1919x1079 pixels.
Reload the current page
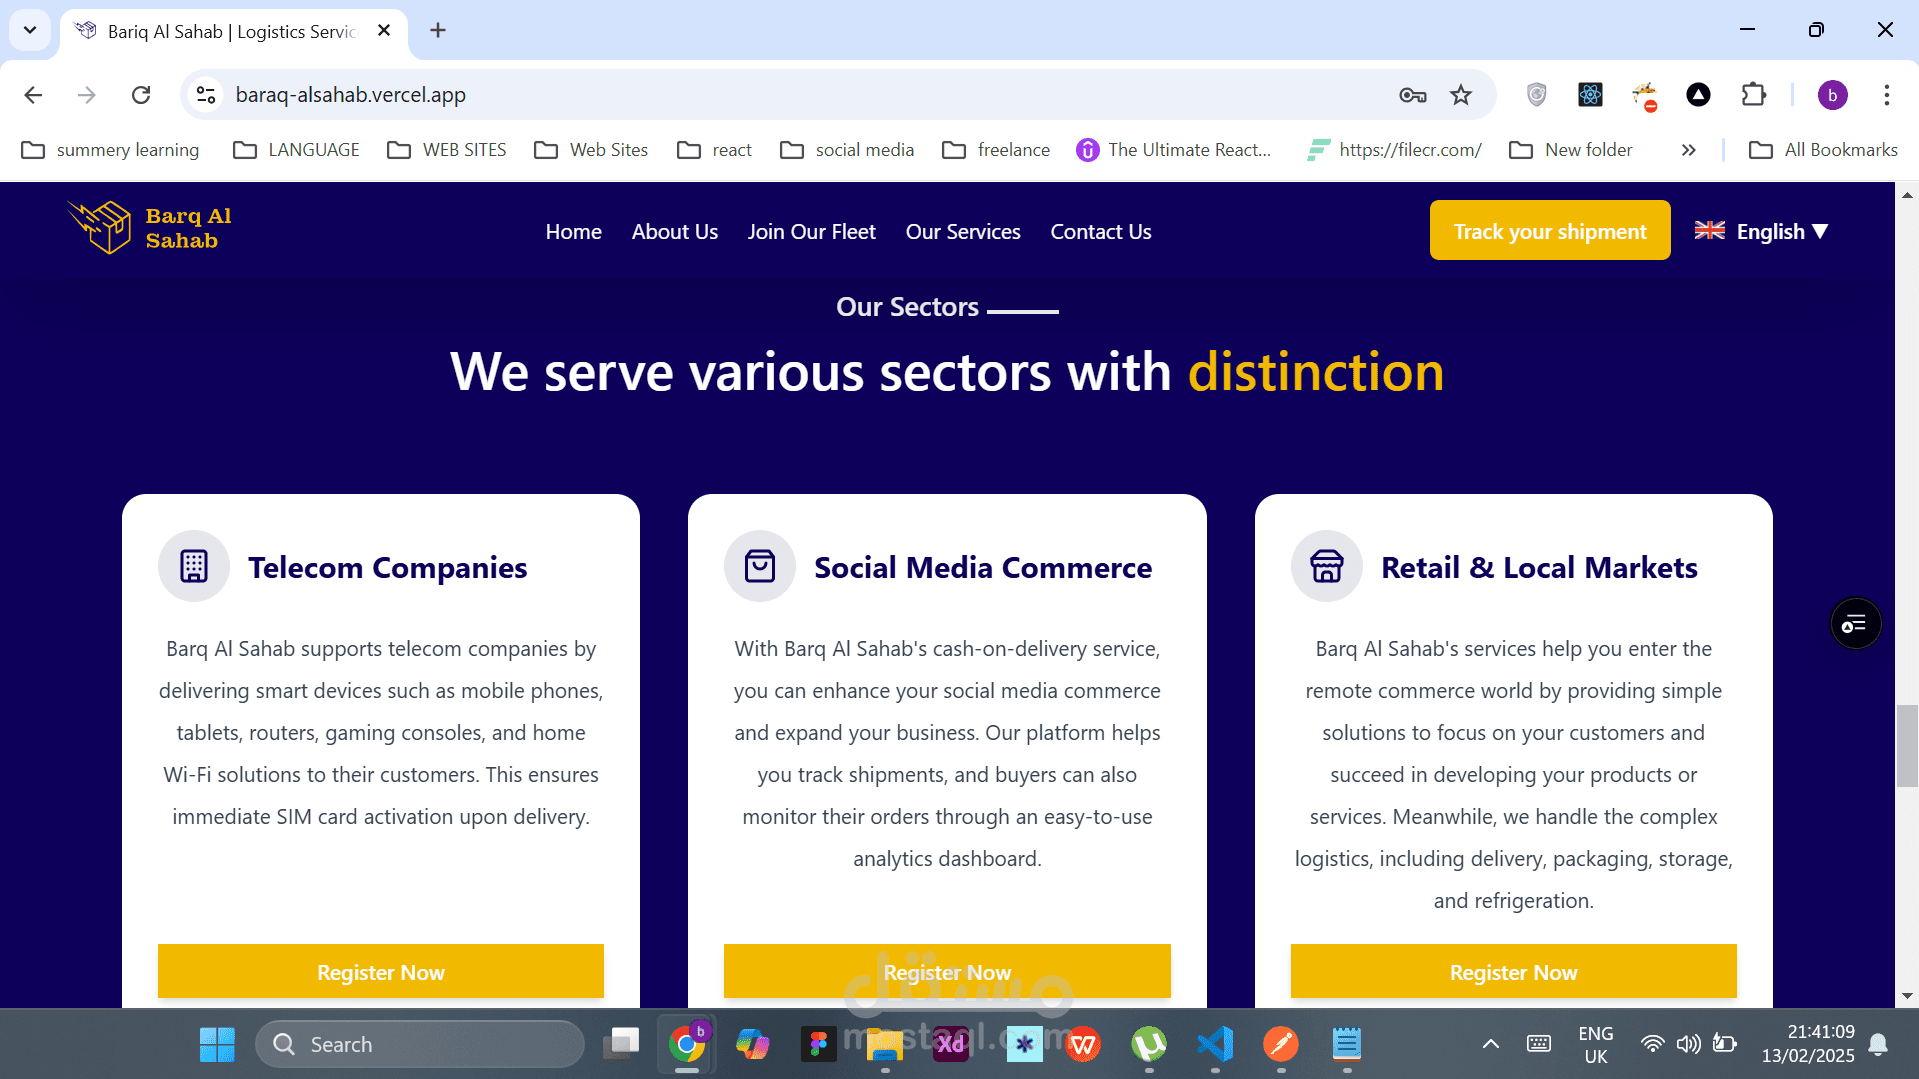(x=141, y=95)
